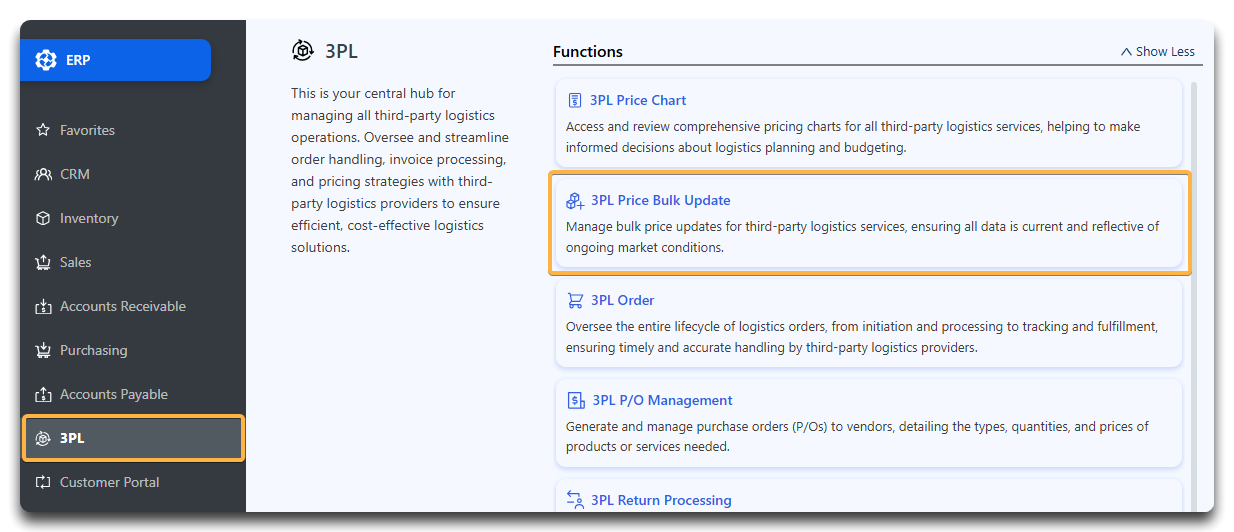This screenshot has width=1234, height=532.
Task: Click the Accounts Receivable icon
Action: [43, 306]
